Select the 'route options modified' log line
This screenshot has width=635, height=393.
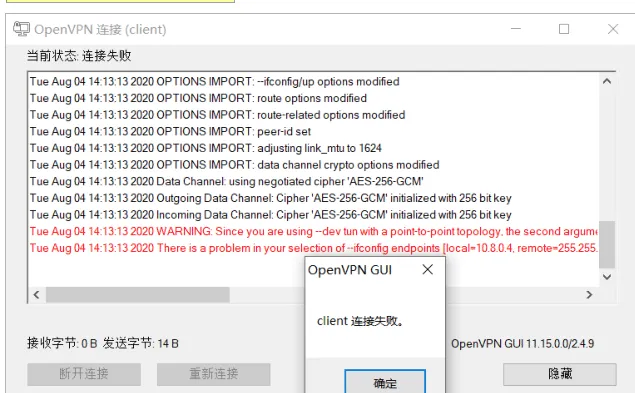coord(198,98)
